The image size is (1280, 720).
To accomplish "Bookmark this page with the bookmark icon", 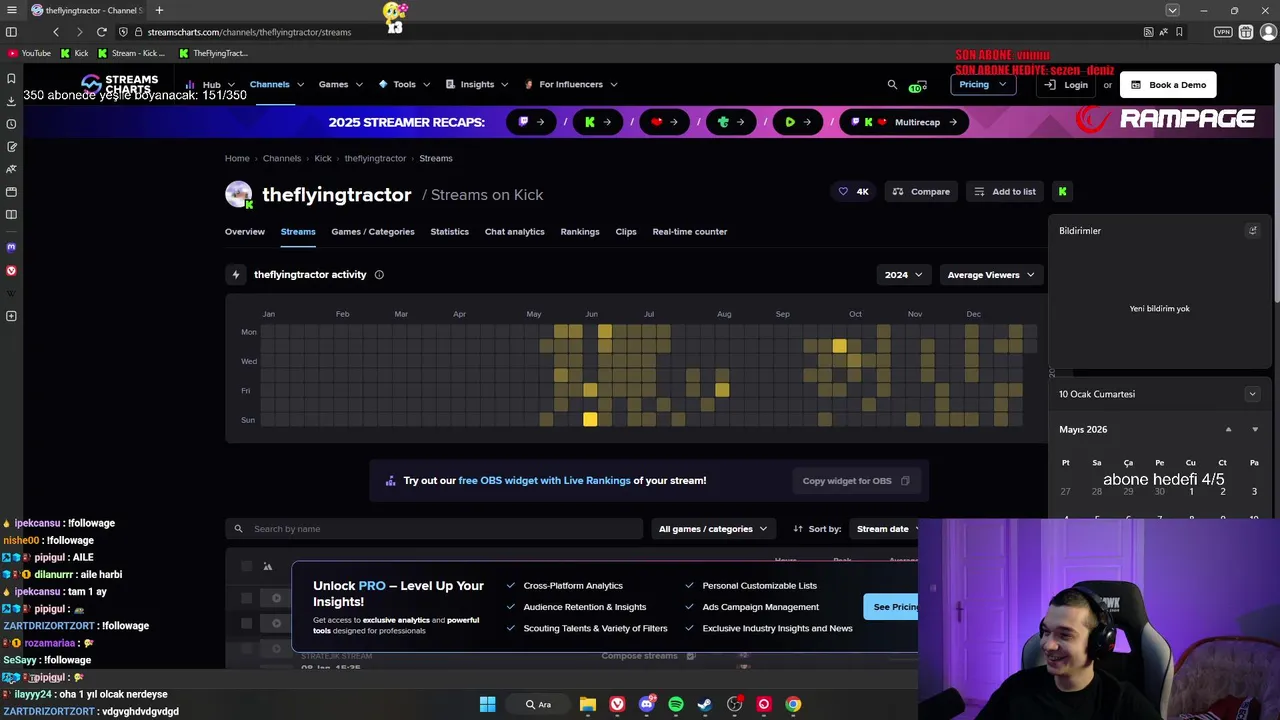I will point(1179,32).
